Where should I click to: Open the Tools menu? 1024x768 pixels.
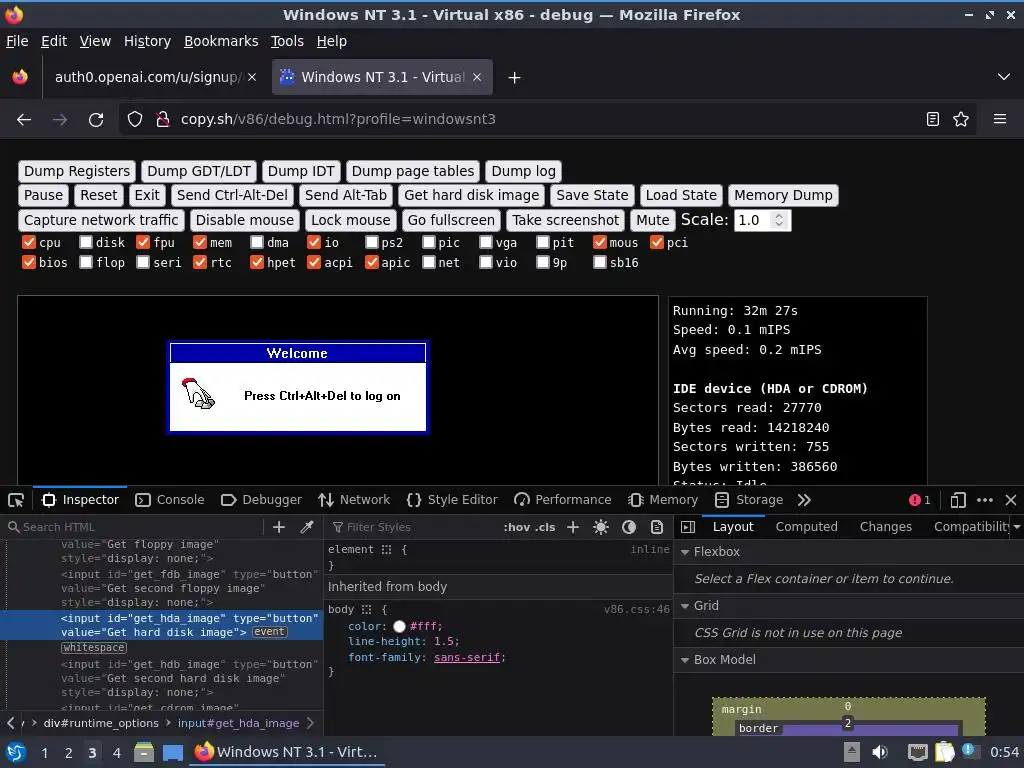point(287,41)
